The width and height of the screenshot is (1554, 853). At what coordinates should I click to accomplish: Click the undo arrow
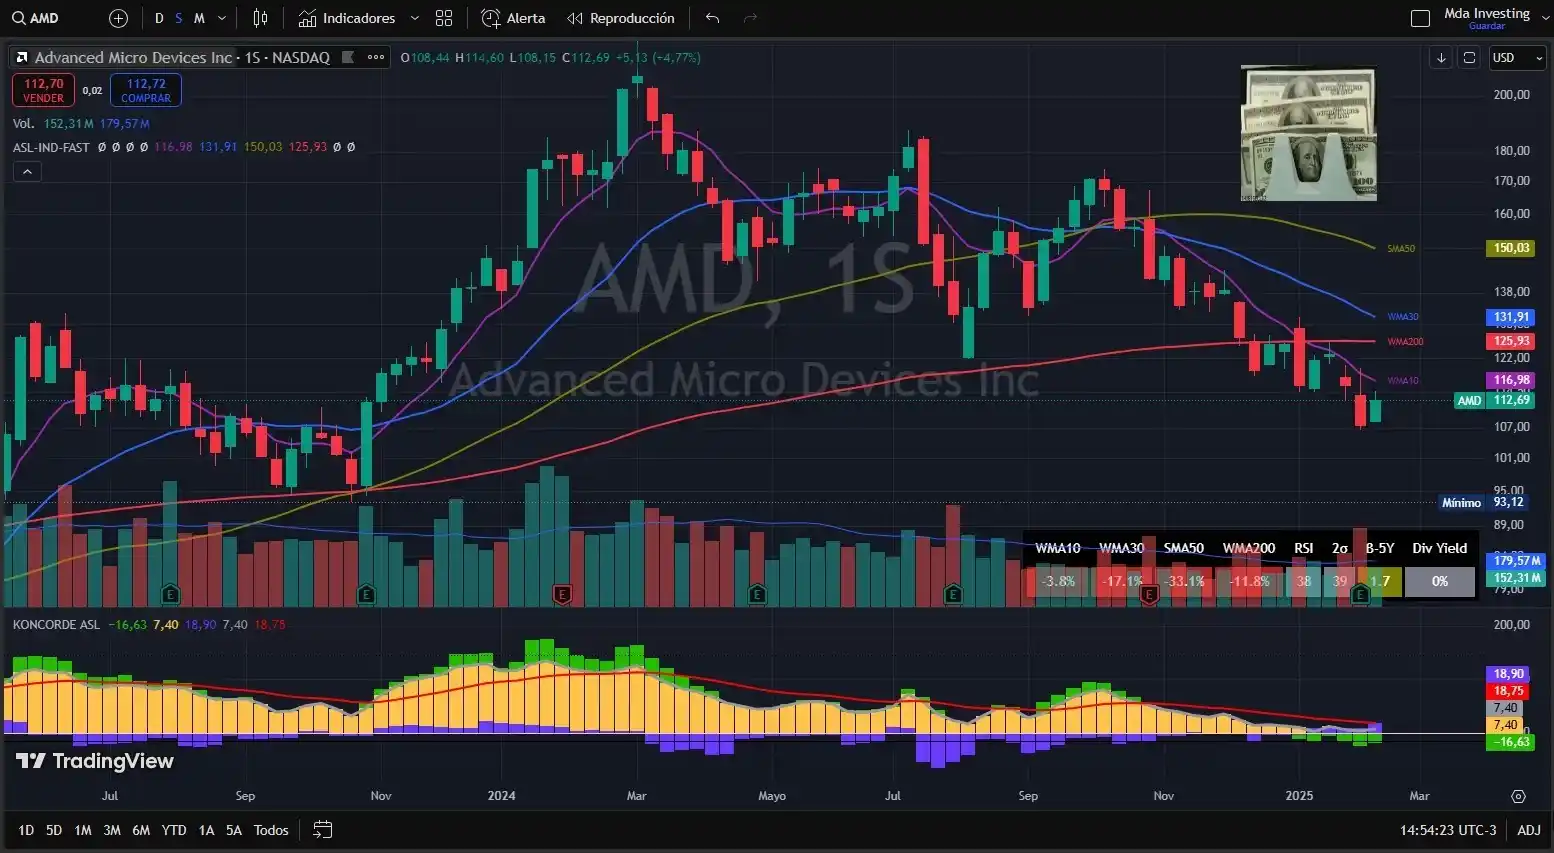click(712, 18)
